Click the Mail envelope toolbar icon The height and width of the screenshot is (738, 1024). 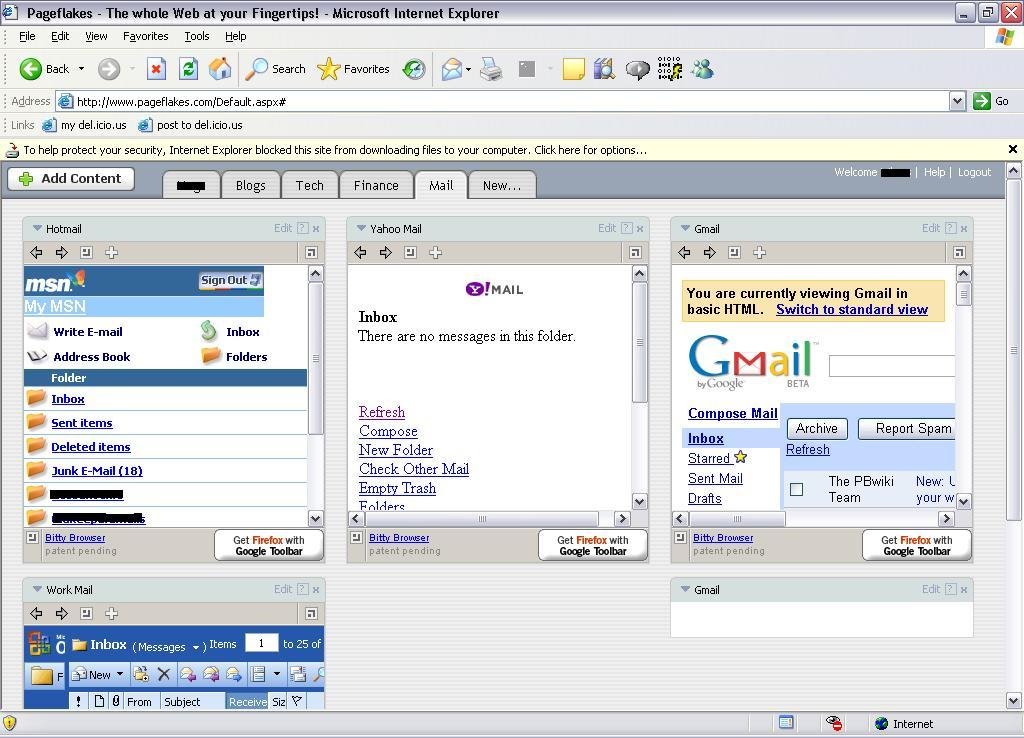pos(451,69)
